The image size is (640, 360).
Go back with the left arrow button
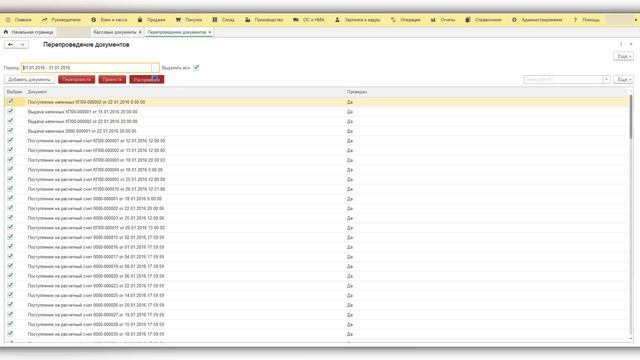point(10,44)
